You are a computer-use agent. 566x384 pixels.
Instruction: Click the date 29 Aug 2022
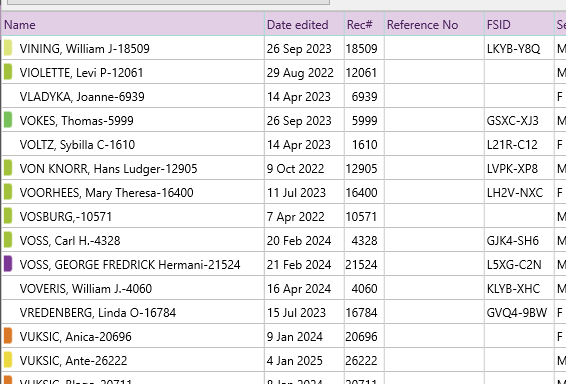click(x=300, y=73)
